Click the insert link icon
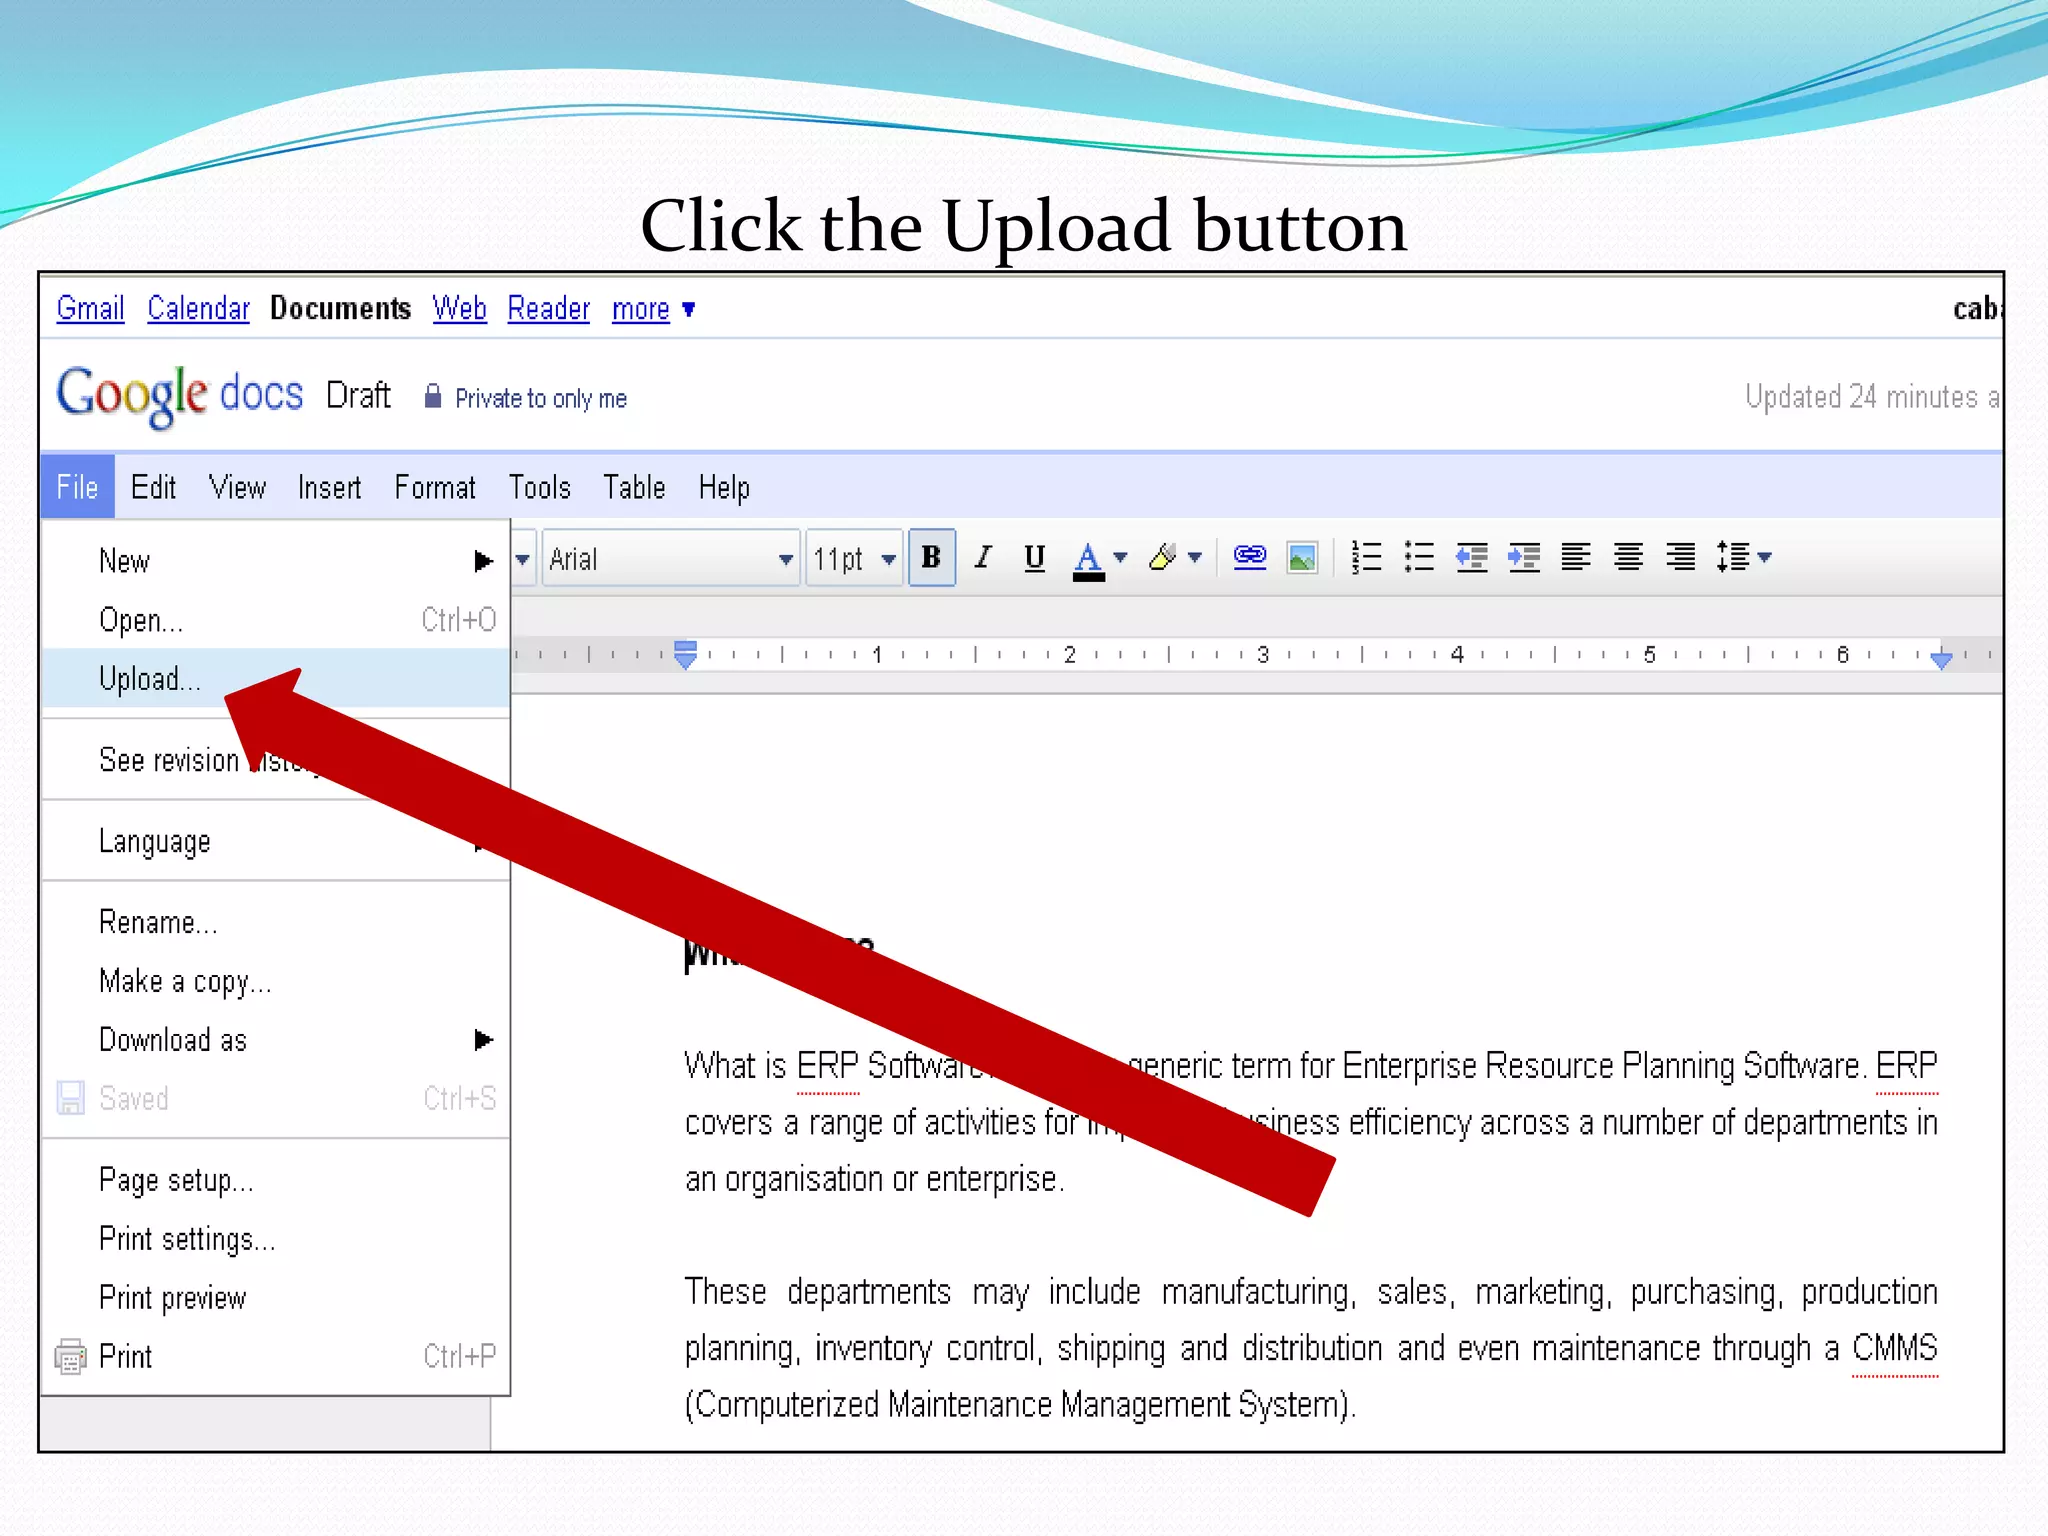The width and height of the screenshot is (2048, 1536). point(1250,557)
